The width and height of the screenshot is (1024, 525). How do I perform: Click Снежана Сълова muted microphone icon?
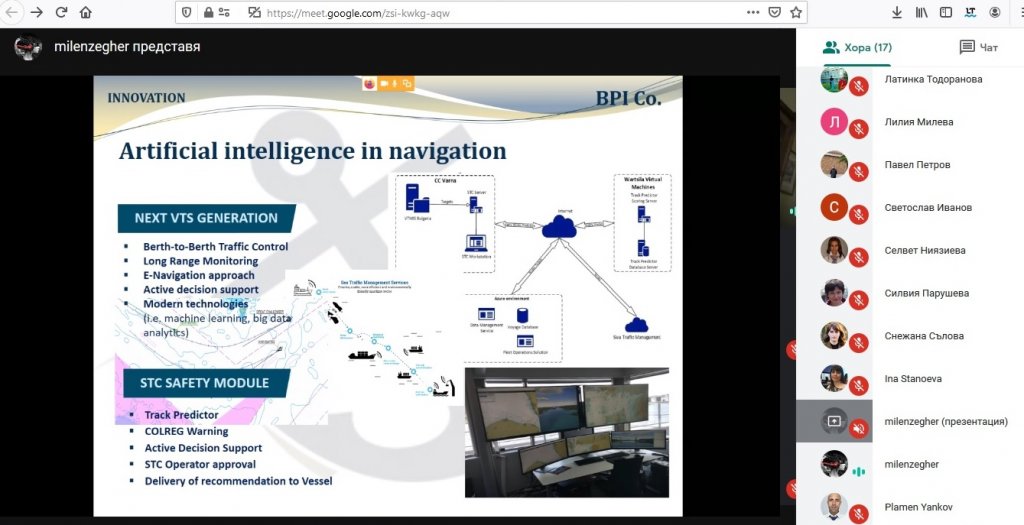tap(859, 343)
